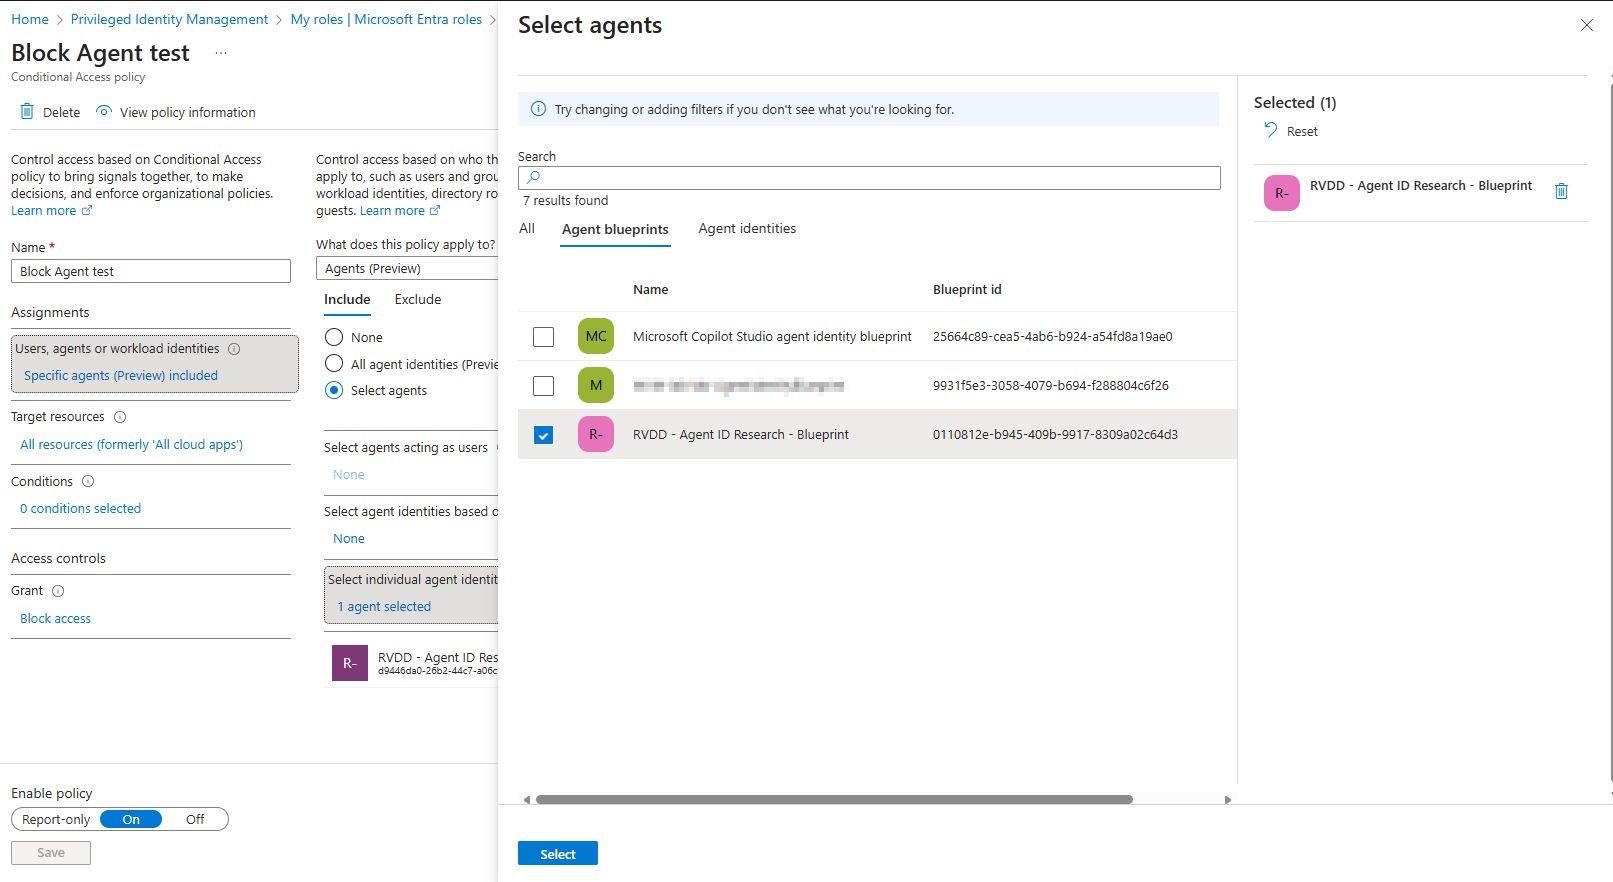Expand Users, agents or workload identities section
This screenshot has width=1613, height=882.
click(x=154, y=362)
